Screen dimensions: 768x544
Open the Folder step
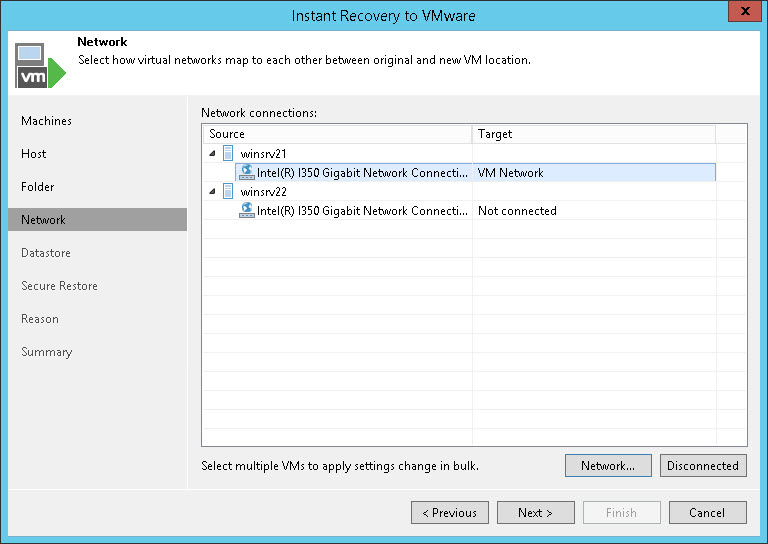[x=38, y=187]
